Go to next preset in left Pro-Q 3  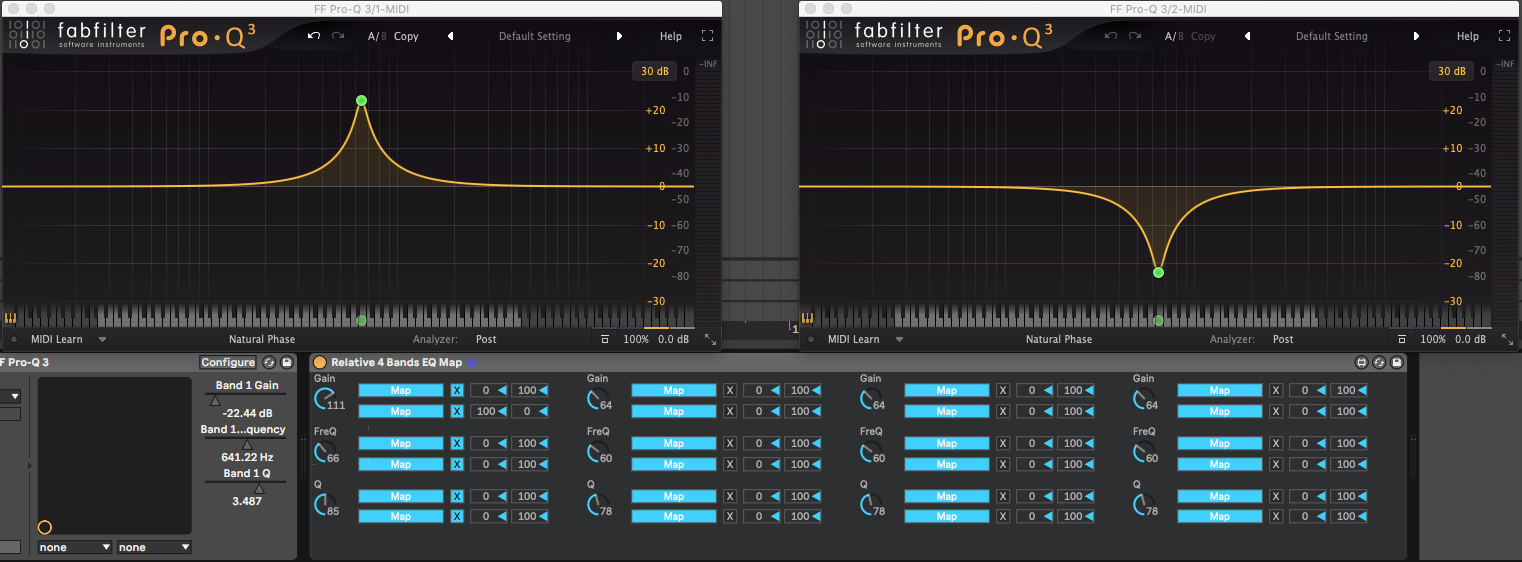pos(619,36)
